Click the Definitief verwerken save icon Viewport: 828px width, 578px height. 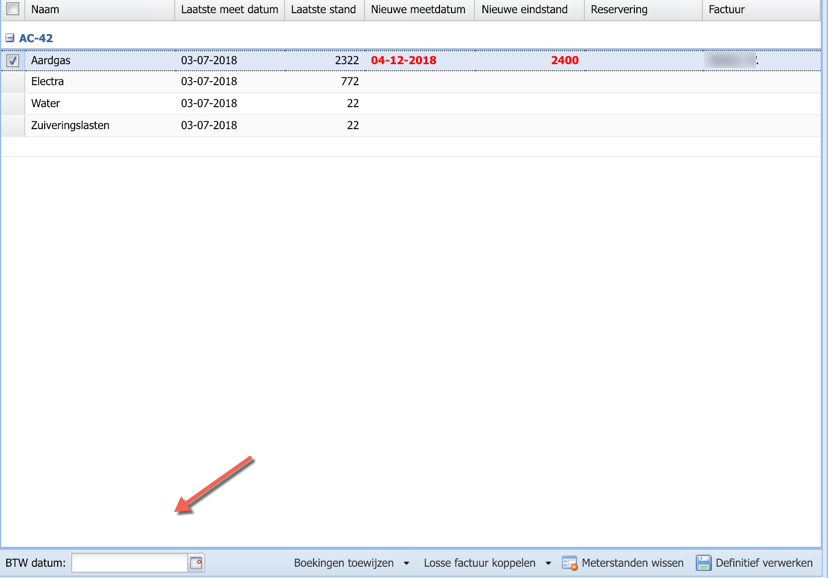click(703, 563)
